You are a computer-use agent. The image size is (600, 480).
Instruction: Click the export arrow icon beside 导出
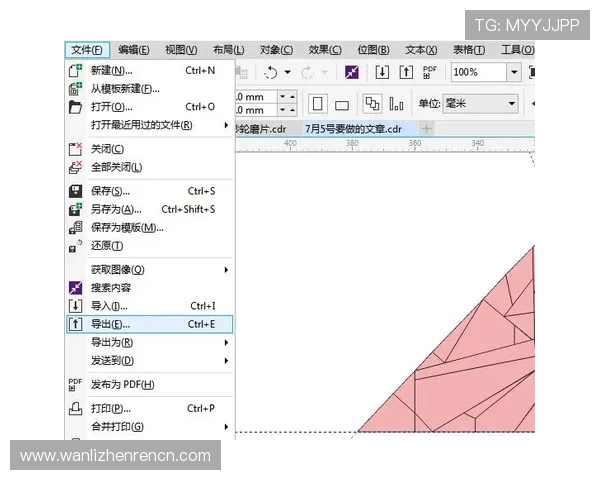pyautogui.click(x=75, y=324)
